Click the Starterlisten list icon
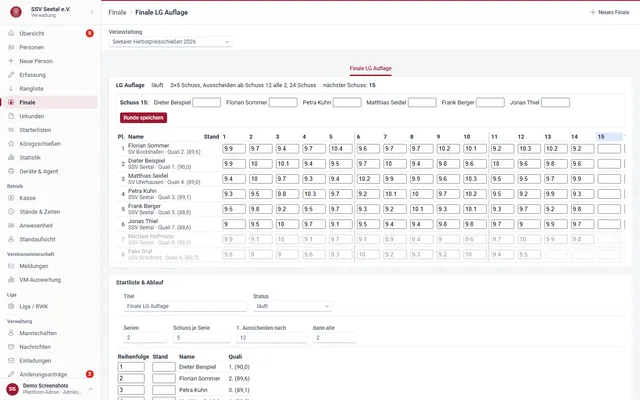Image resolution: width=640 pixels, height=400 pixels. coord(11,130)
